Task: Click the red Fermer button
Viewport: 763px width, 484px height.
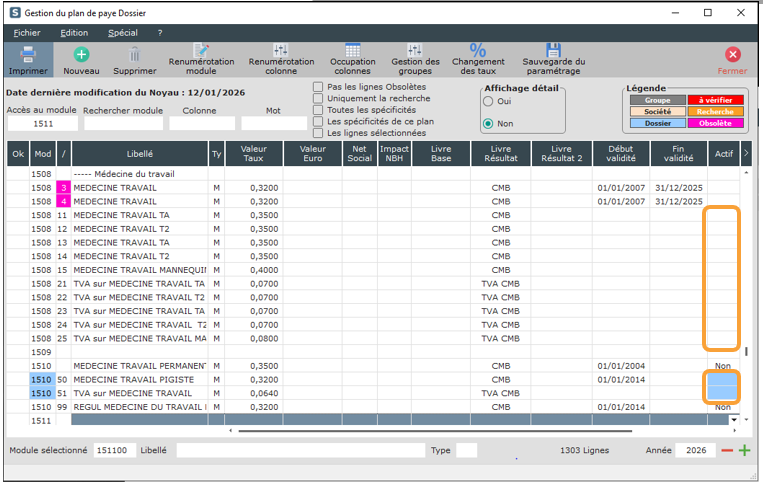Action: tap(732, 56)
